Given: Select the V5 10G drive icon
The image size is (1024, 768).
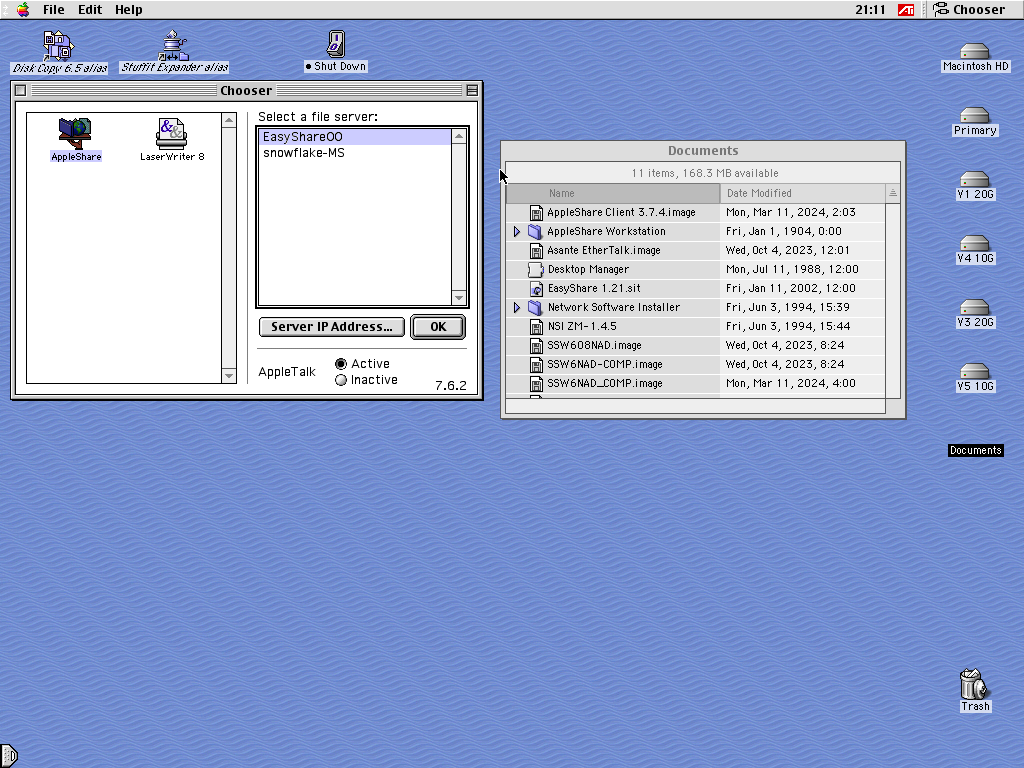Looking at the screenshot, I should [975, 371].
